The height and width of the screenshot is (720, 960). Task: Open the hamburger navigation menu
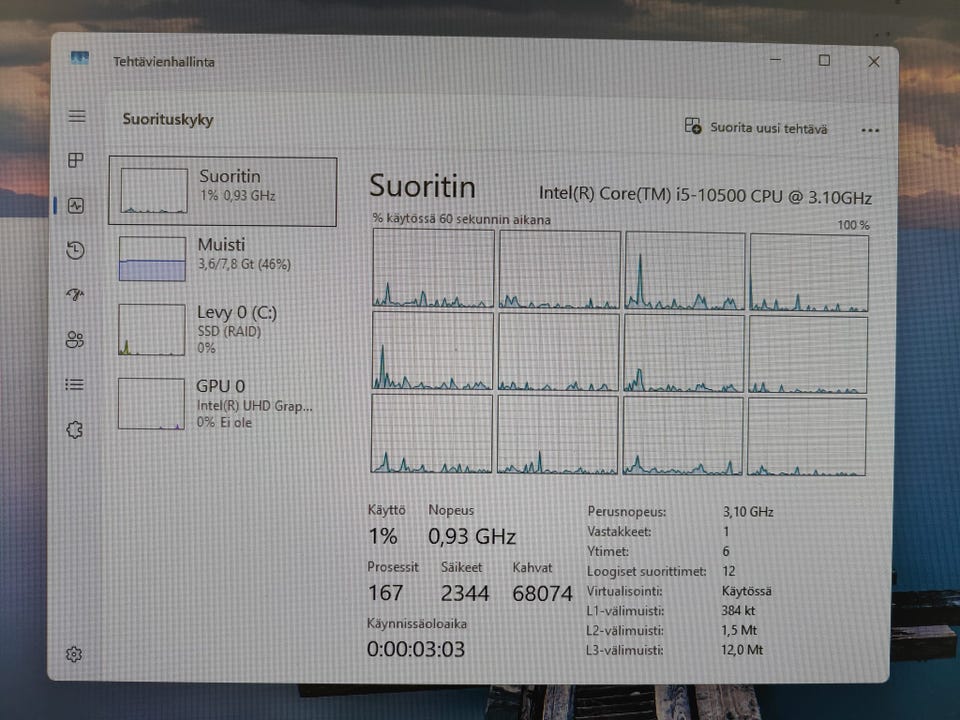pyautogui.click(x=77, y=116)
